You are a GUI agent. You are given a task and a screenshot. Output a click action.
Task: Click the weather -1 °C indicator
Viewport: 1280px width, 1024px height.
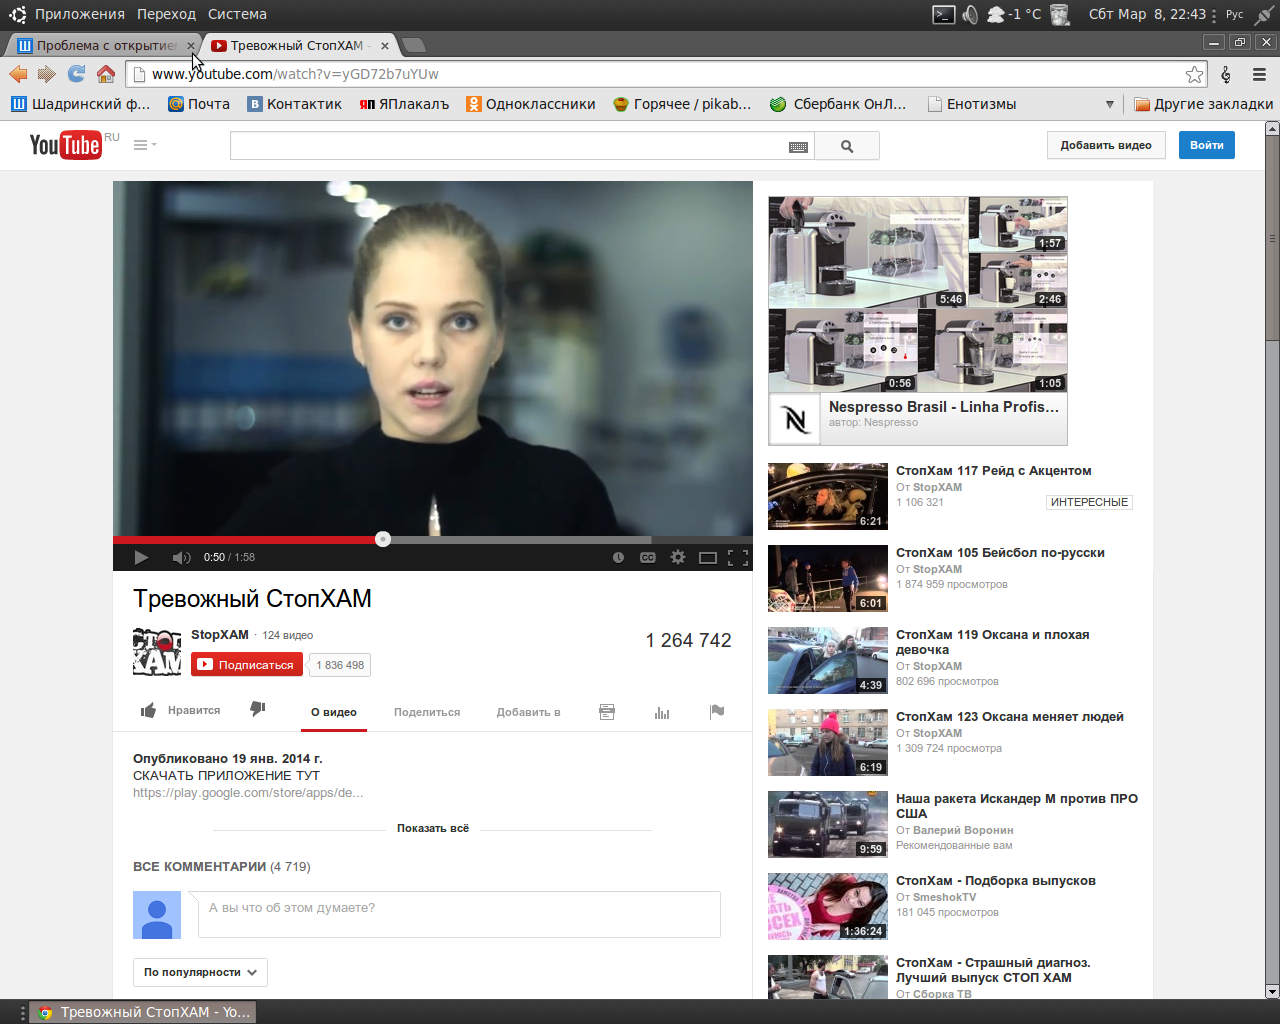1014,14
